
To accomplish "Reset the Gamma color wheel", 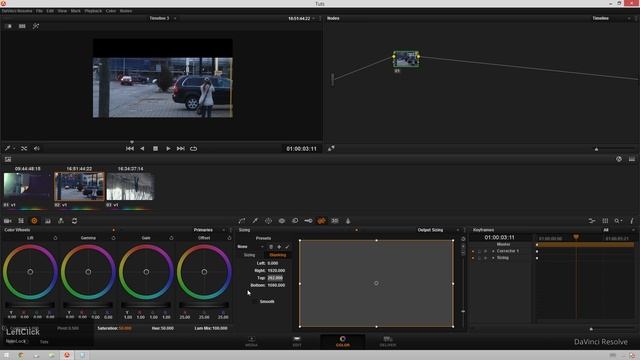I will [113, 238].
